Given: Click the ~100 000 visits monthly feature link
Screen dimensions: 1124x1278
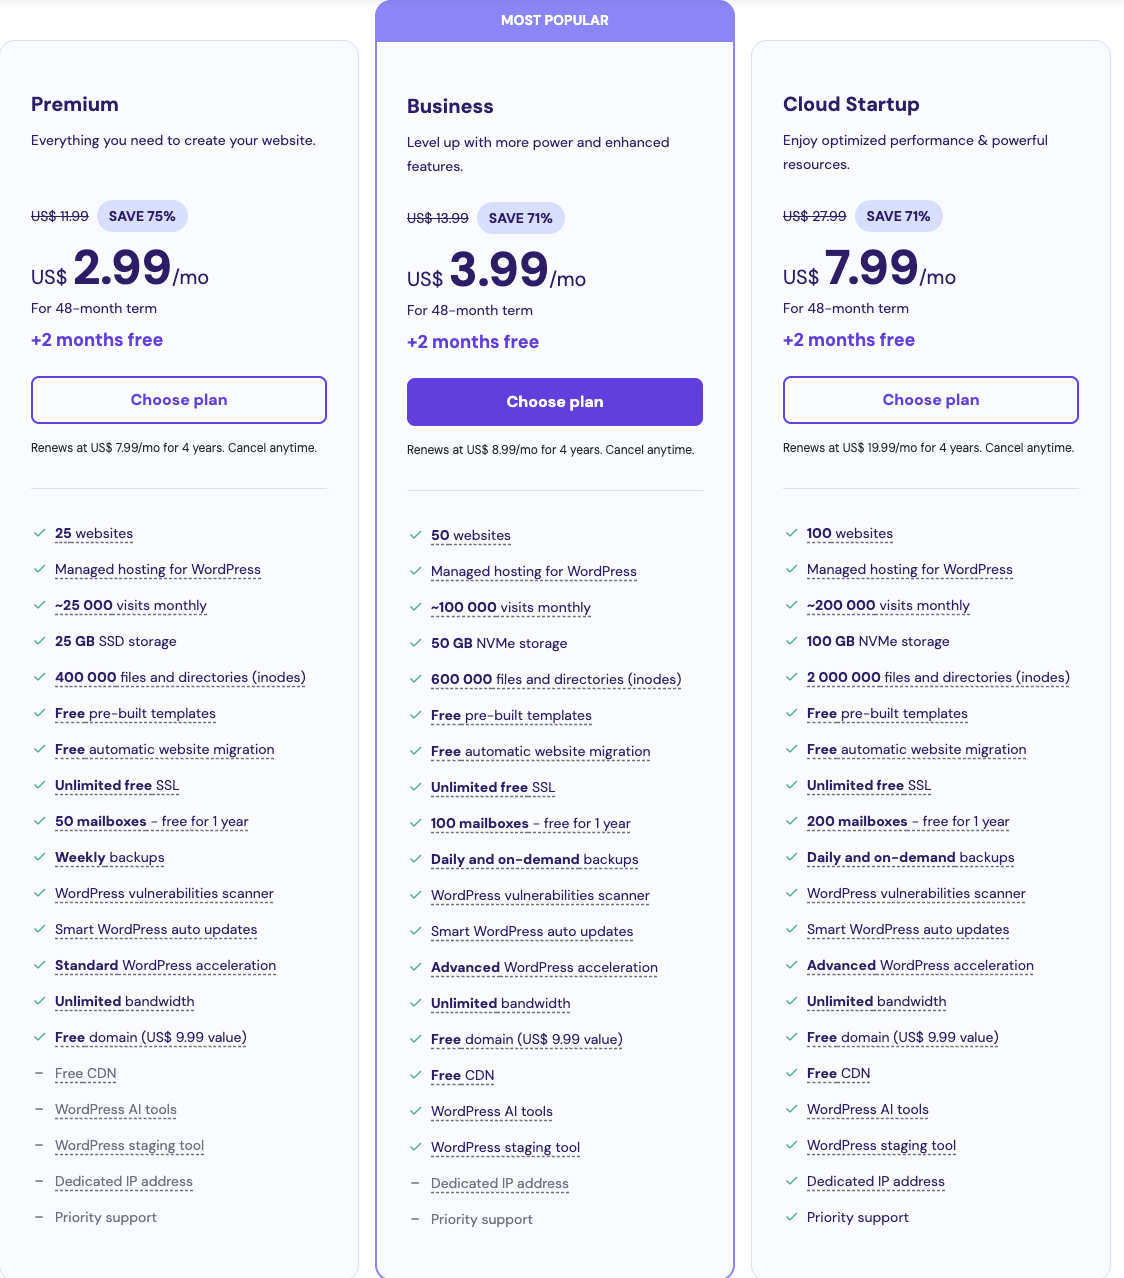Looking at the screenshot, I should coord(510,607).
